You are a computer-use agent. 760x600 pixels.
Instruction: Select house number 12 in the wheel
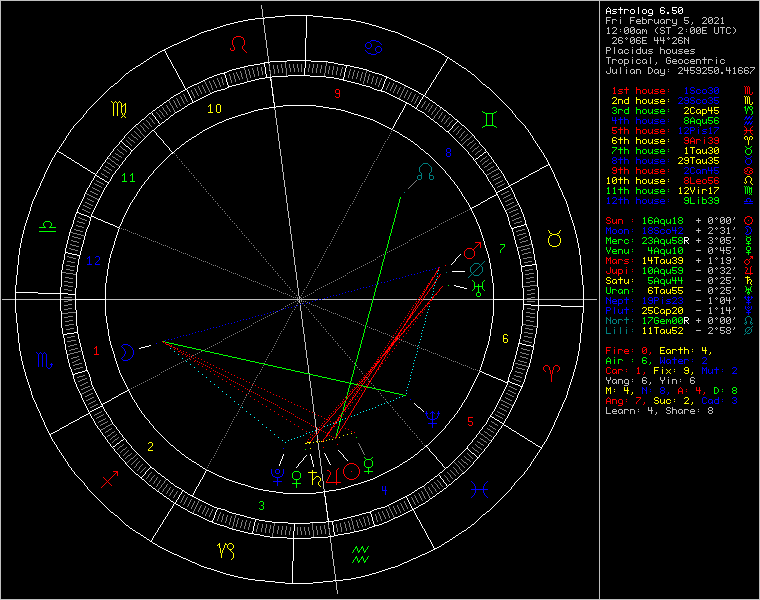94,261
